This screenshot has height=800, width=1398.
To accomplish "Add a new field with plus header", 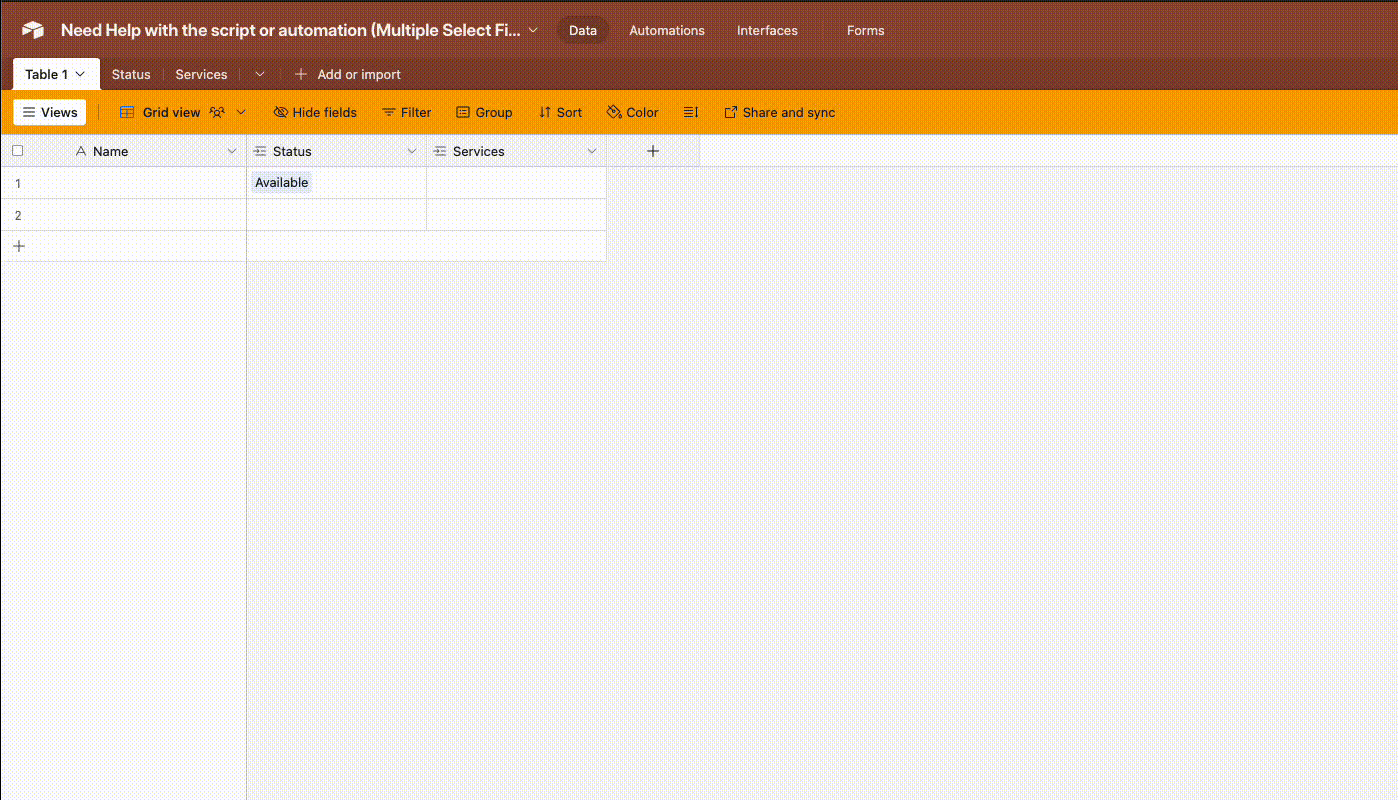I will 653,151.
